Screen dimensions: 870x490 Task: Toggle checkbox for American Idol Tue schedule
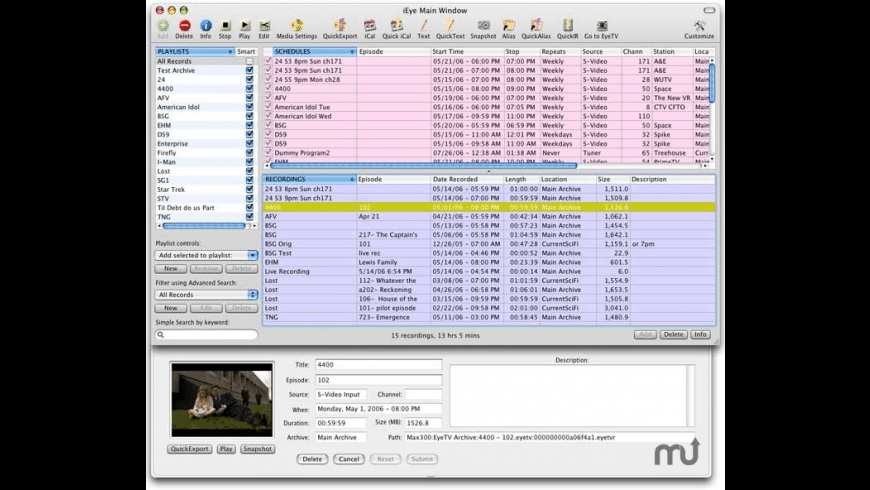[x=268, y=107]
